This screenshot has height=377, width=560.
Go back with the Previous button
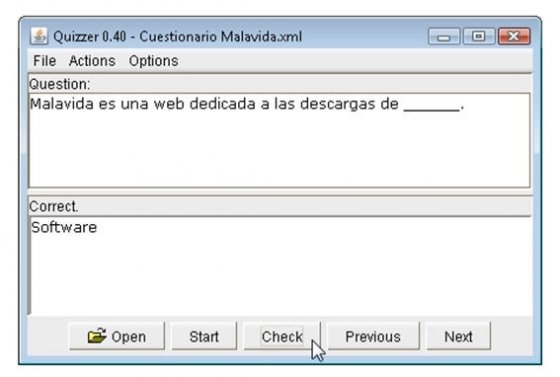373,336
